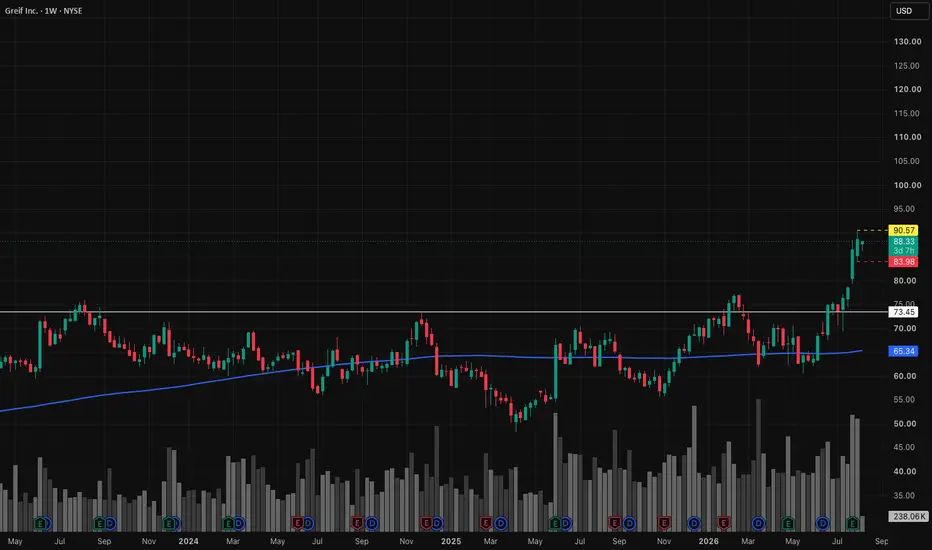The width and height of the screenshot is (932, 550).
Task: Open the green earnings marker near May 2026
Action: (788, 523)
